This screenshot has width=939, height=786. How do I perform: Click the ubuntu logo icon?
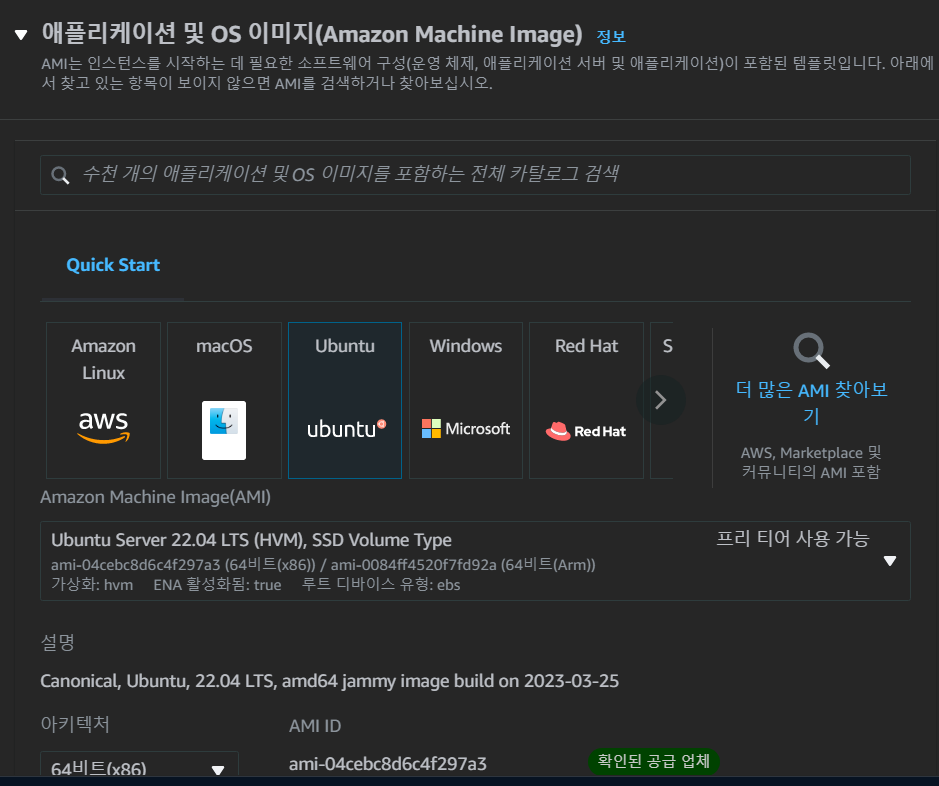[x=346, y=429]
